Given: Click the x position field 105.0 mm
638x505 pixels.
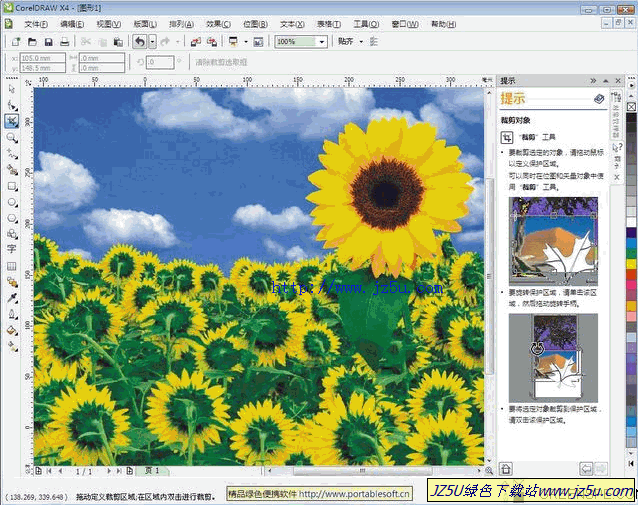Looking at the screenshot, I should click(42, 58).
